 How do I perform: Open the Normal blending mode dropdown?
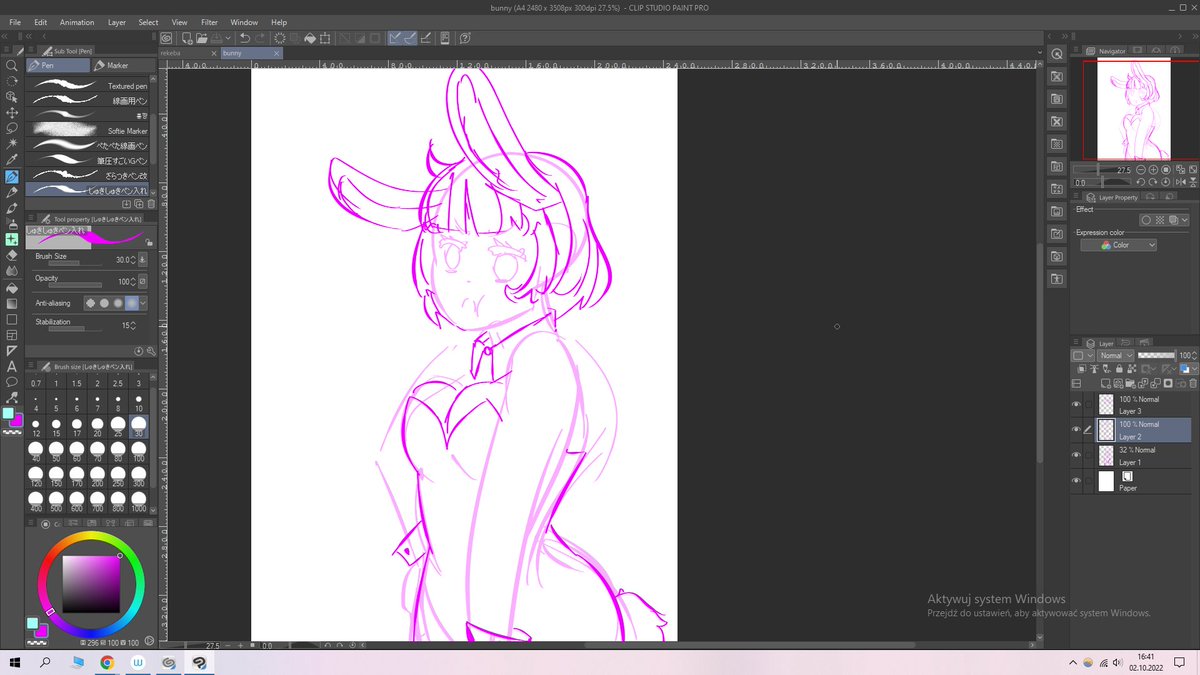pos(1115,355)
